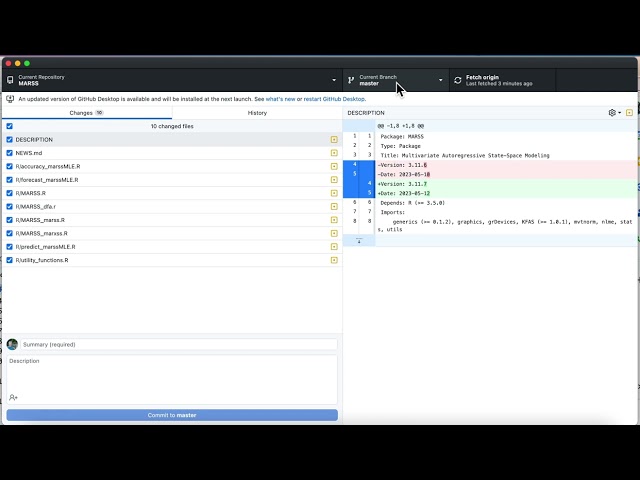This screenshot has height=480, width=640.
Task: Uncheck R/predict_marssMLE.R checkbox
Action: (9, 247)
